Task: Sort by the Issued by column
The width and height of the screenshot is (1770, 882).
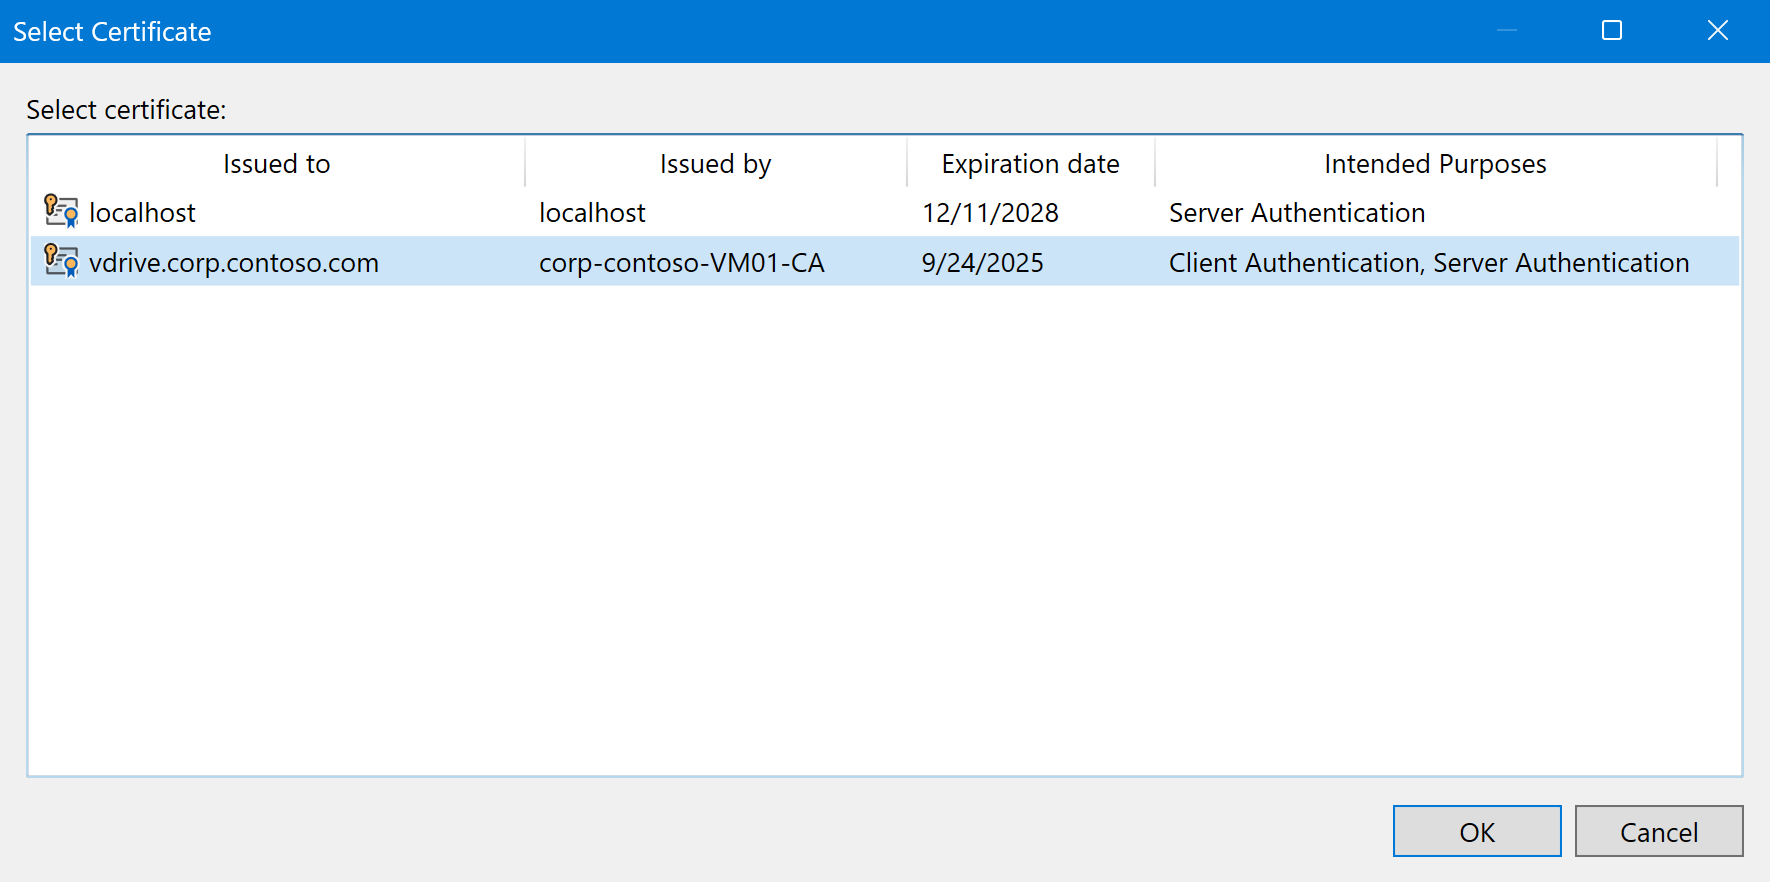Action: click(715, 164)
